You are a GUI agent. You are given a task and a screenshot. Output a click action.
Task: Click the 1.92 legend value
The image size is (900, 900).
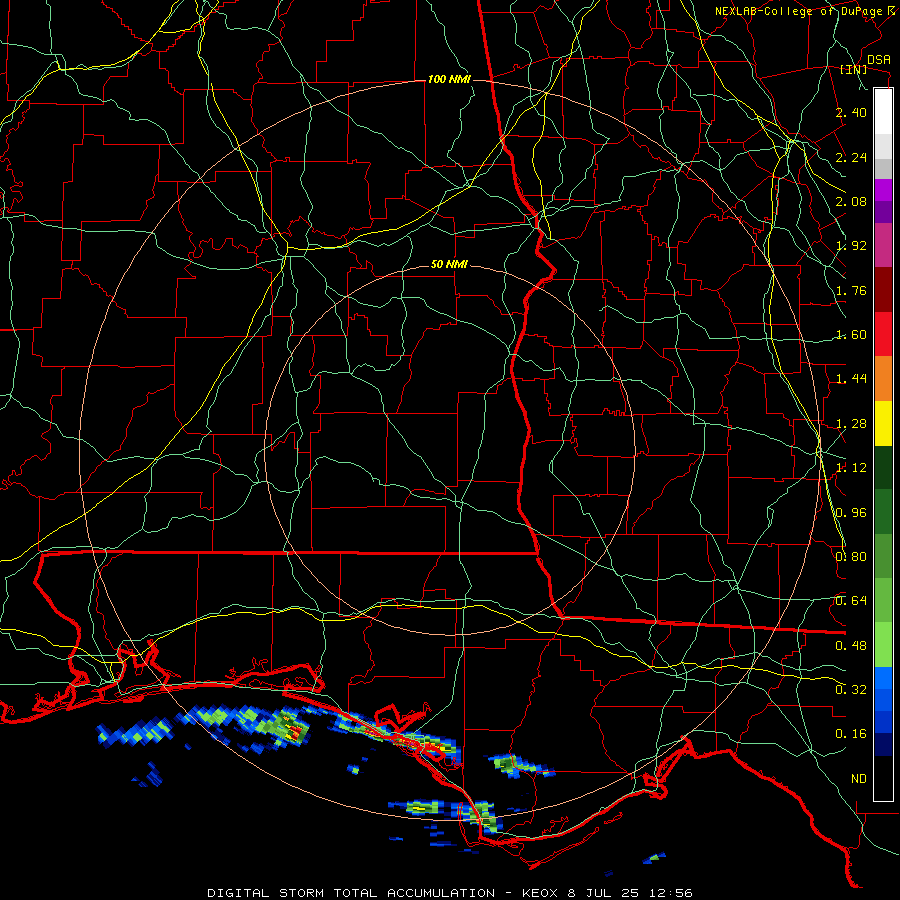coord(851,246)
